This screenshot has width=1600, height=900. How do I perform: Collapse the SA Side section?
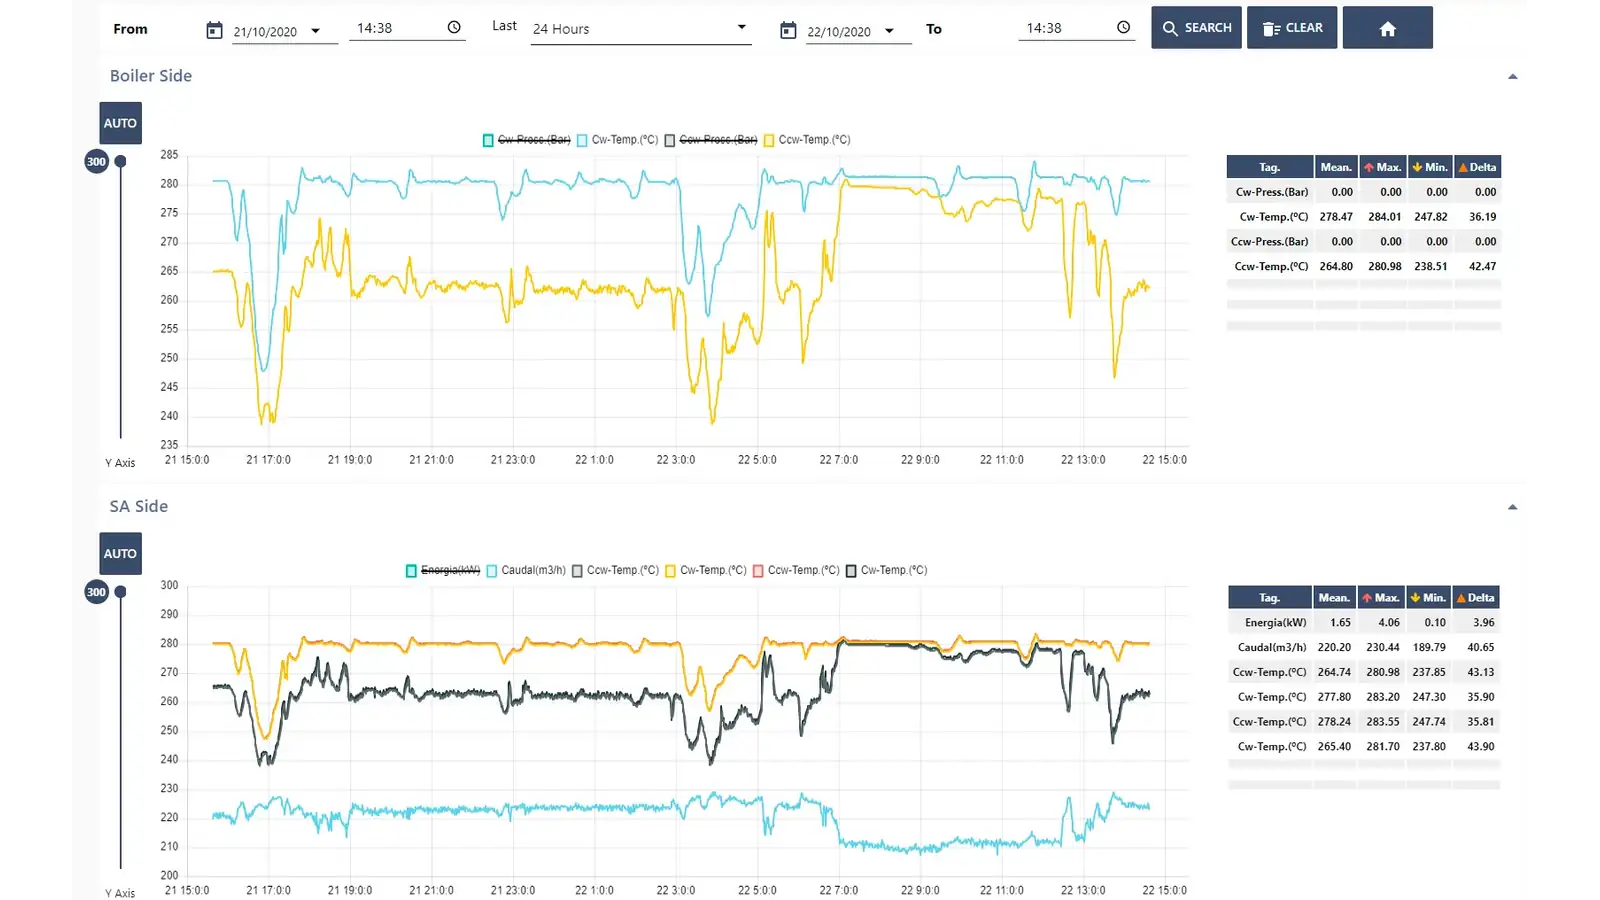click(x=1512, y=508)
